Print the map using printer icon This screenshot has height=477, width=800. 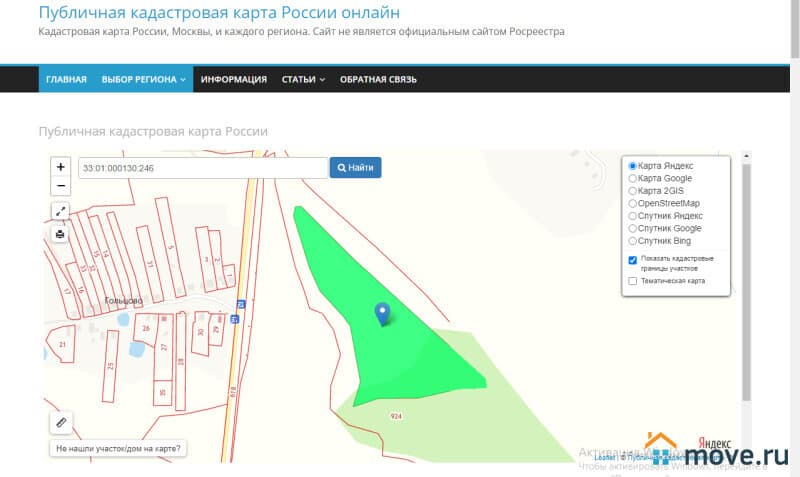tap(60, 234)
